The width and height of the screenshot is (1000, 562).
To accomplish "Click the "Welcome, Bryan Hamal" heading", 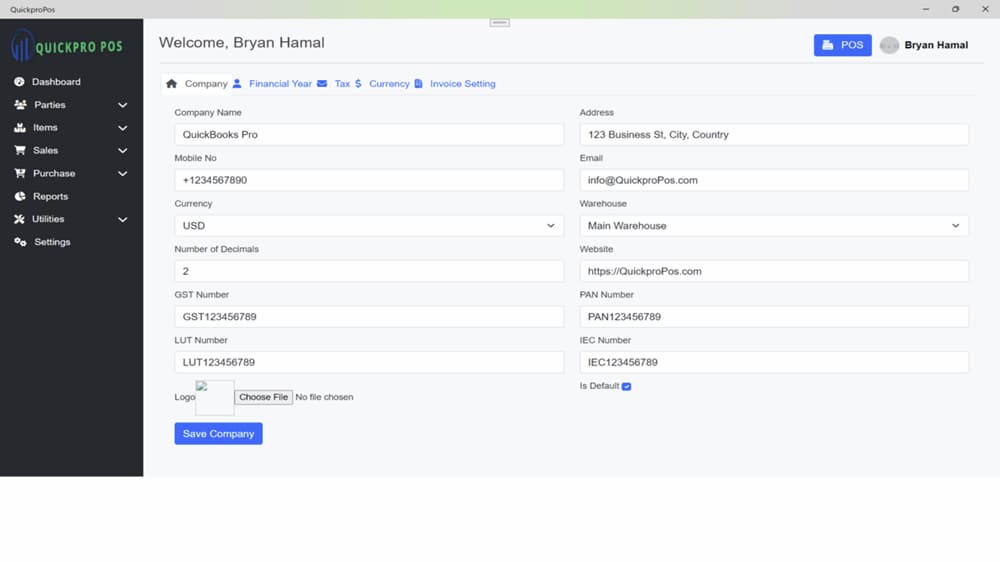I will [x=242, y=43].
